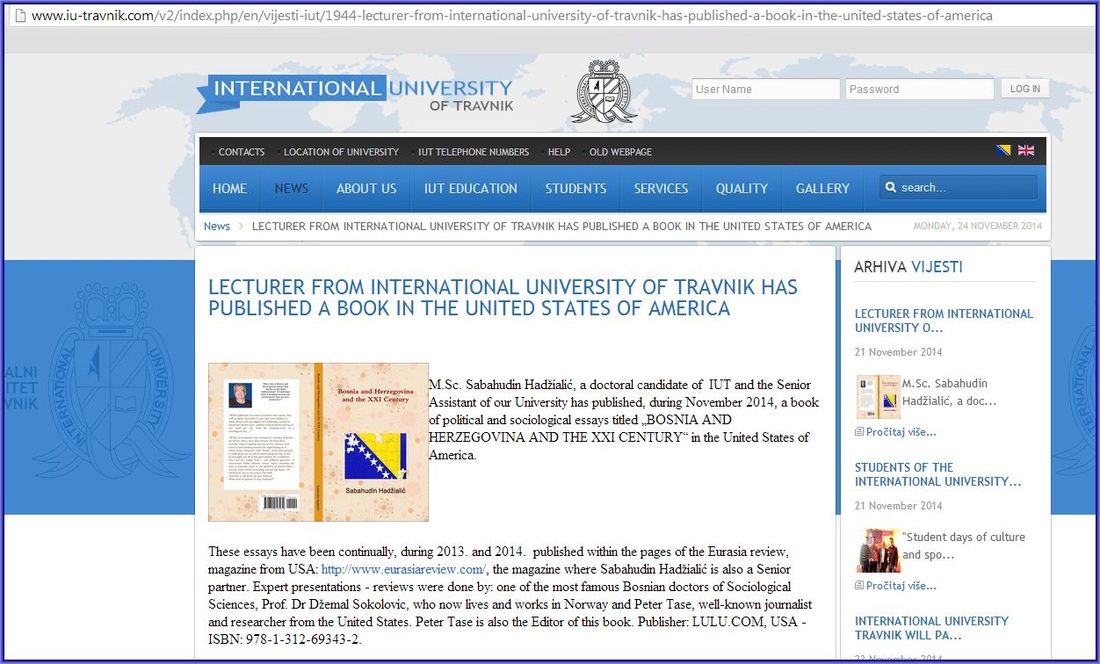Viewport: 1100px width, 664px height.
Task: Click first sidebar date 21 November 2014
Action: [898, 352]
